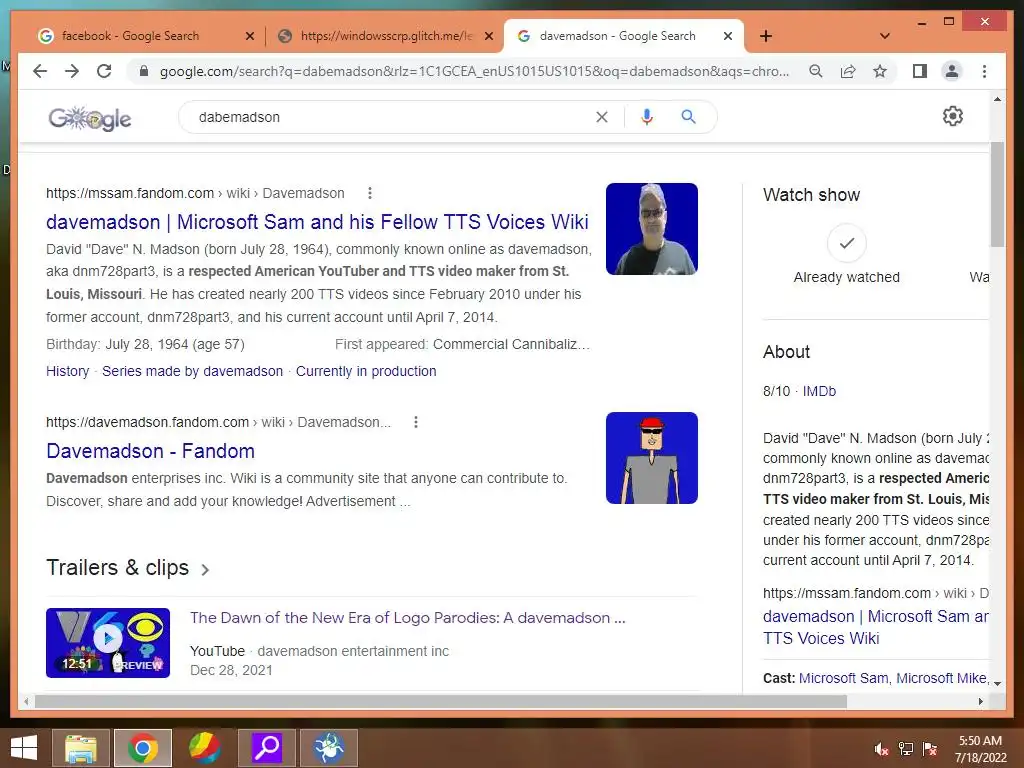
Task: Close the davemadson - Google Search tab
Action: pos(728,37)
